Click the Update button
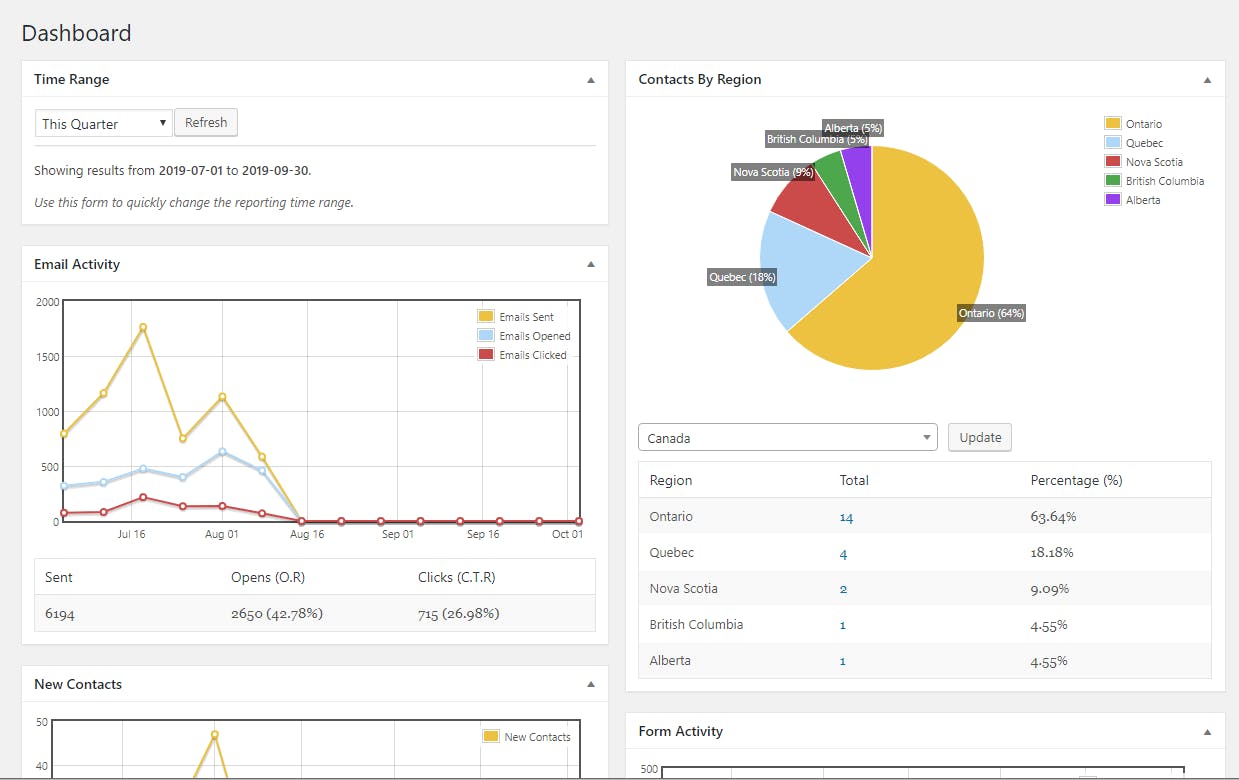 [980, 437]
